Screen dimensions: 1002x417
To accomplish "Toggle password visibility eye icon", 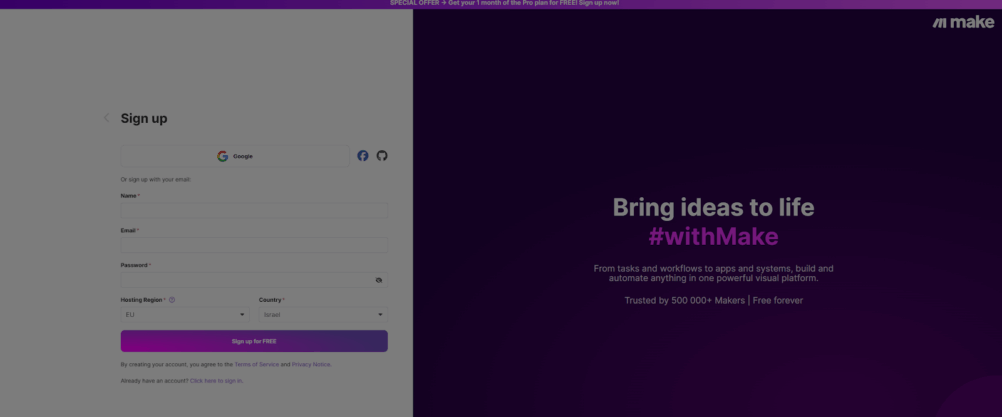I will [x=379, y=280].
